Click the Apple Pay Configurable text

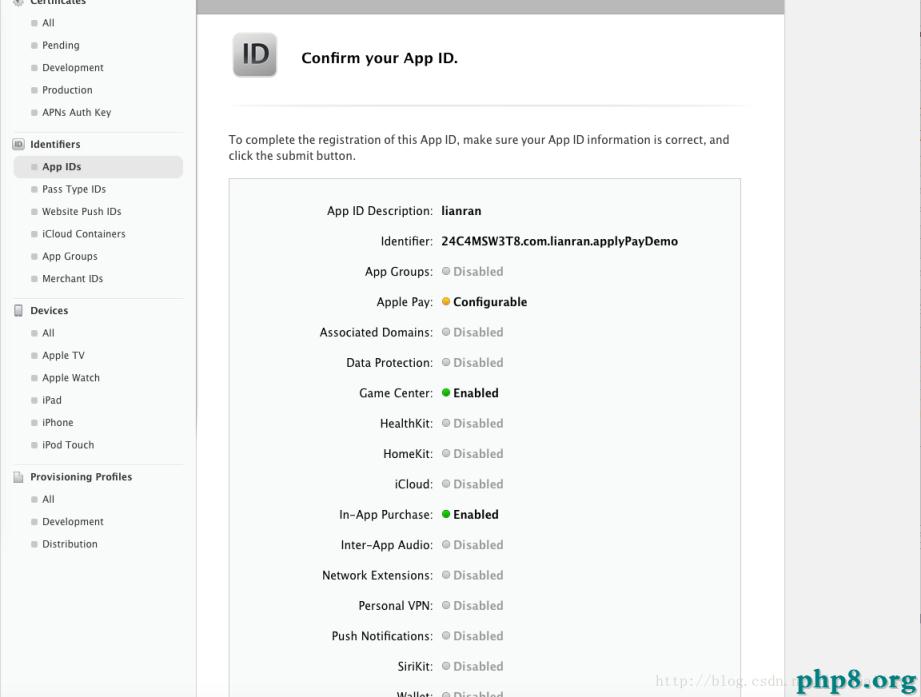point(490,302)
